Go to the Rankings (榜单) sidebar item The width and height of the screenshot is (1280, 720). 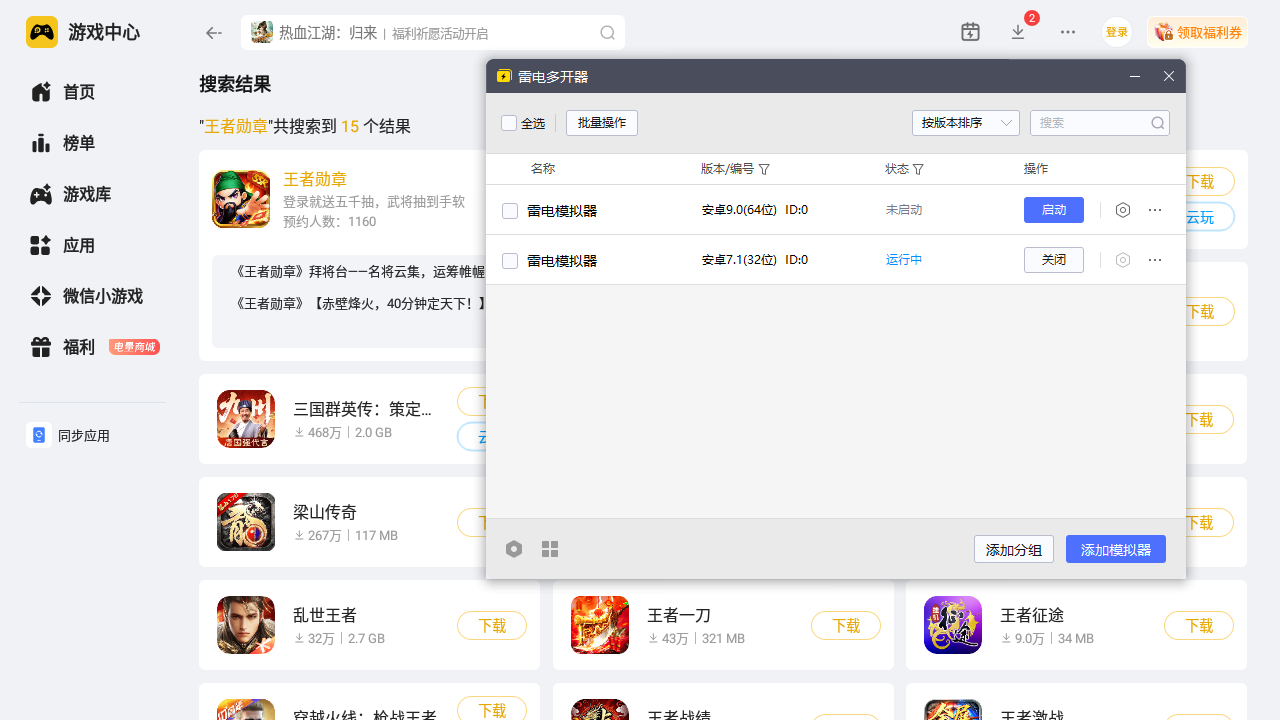click(x=79, y=143)
